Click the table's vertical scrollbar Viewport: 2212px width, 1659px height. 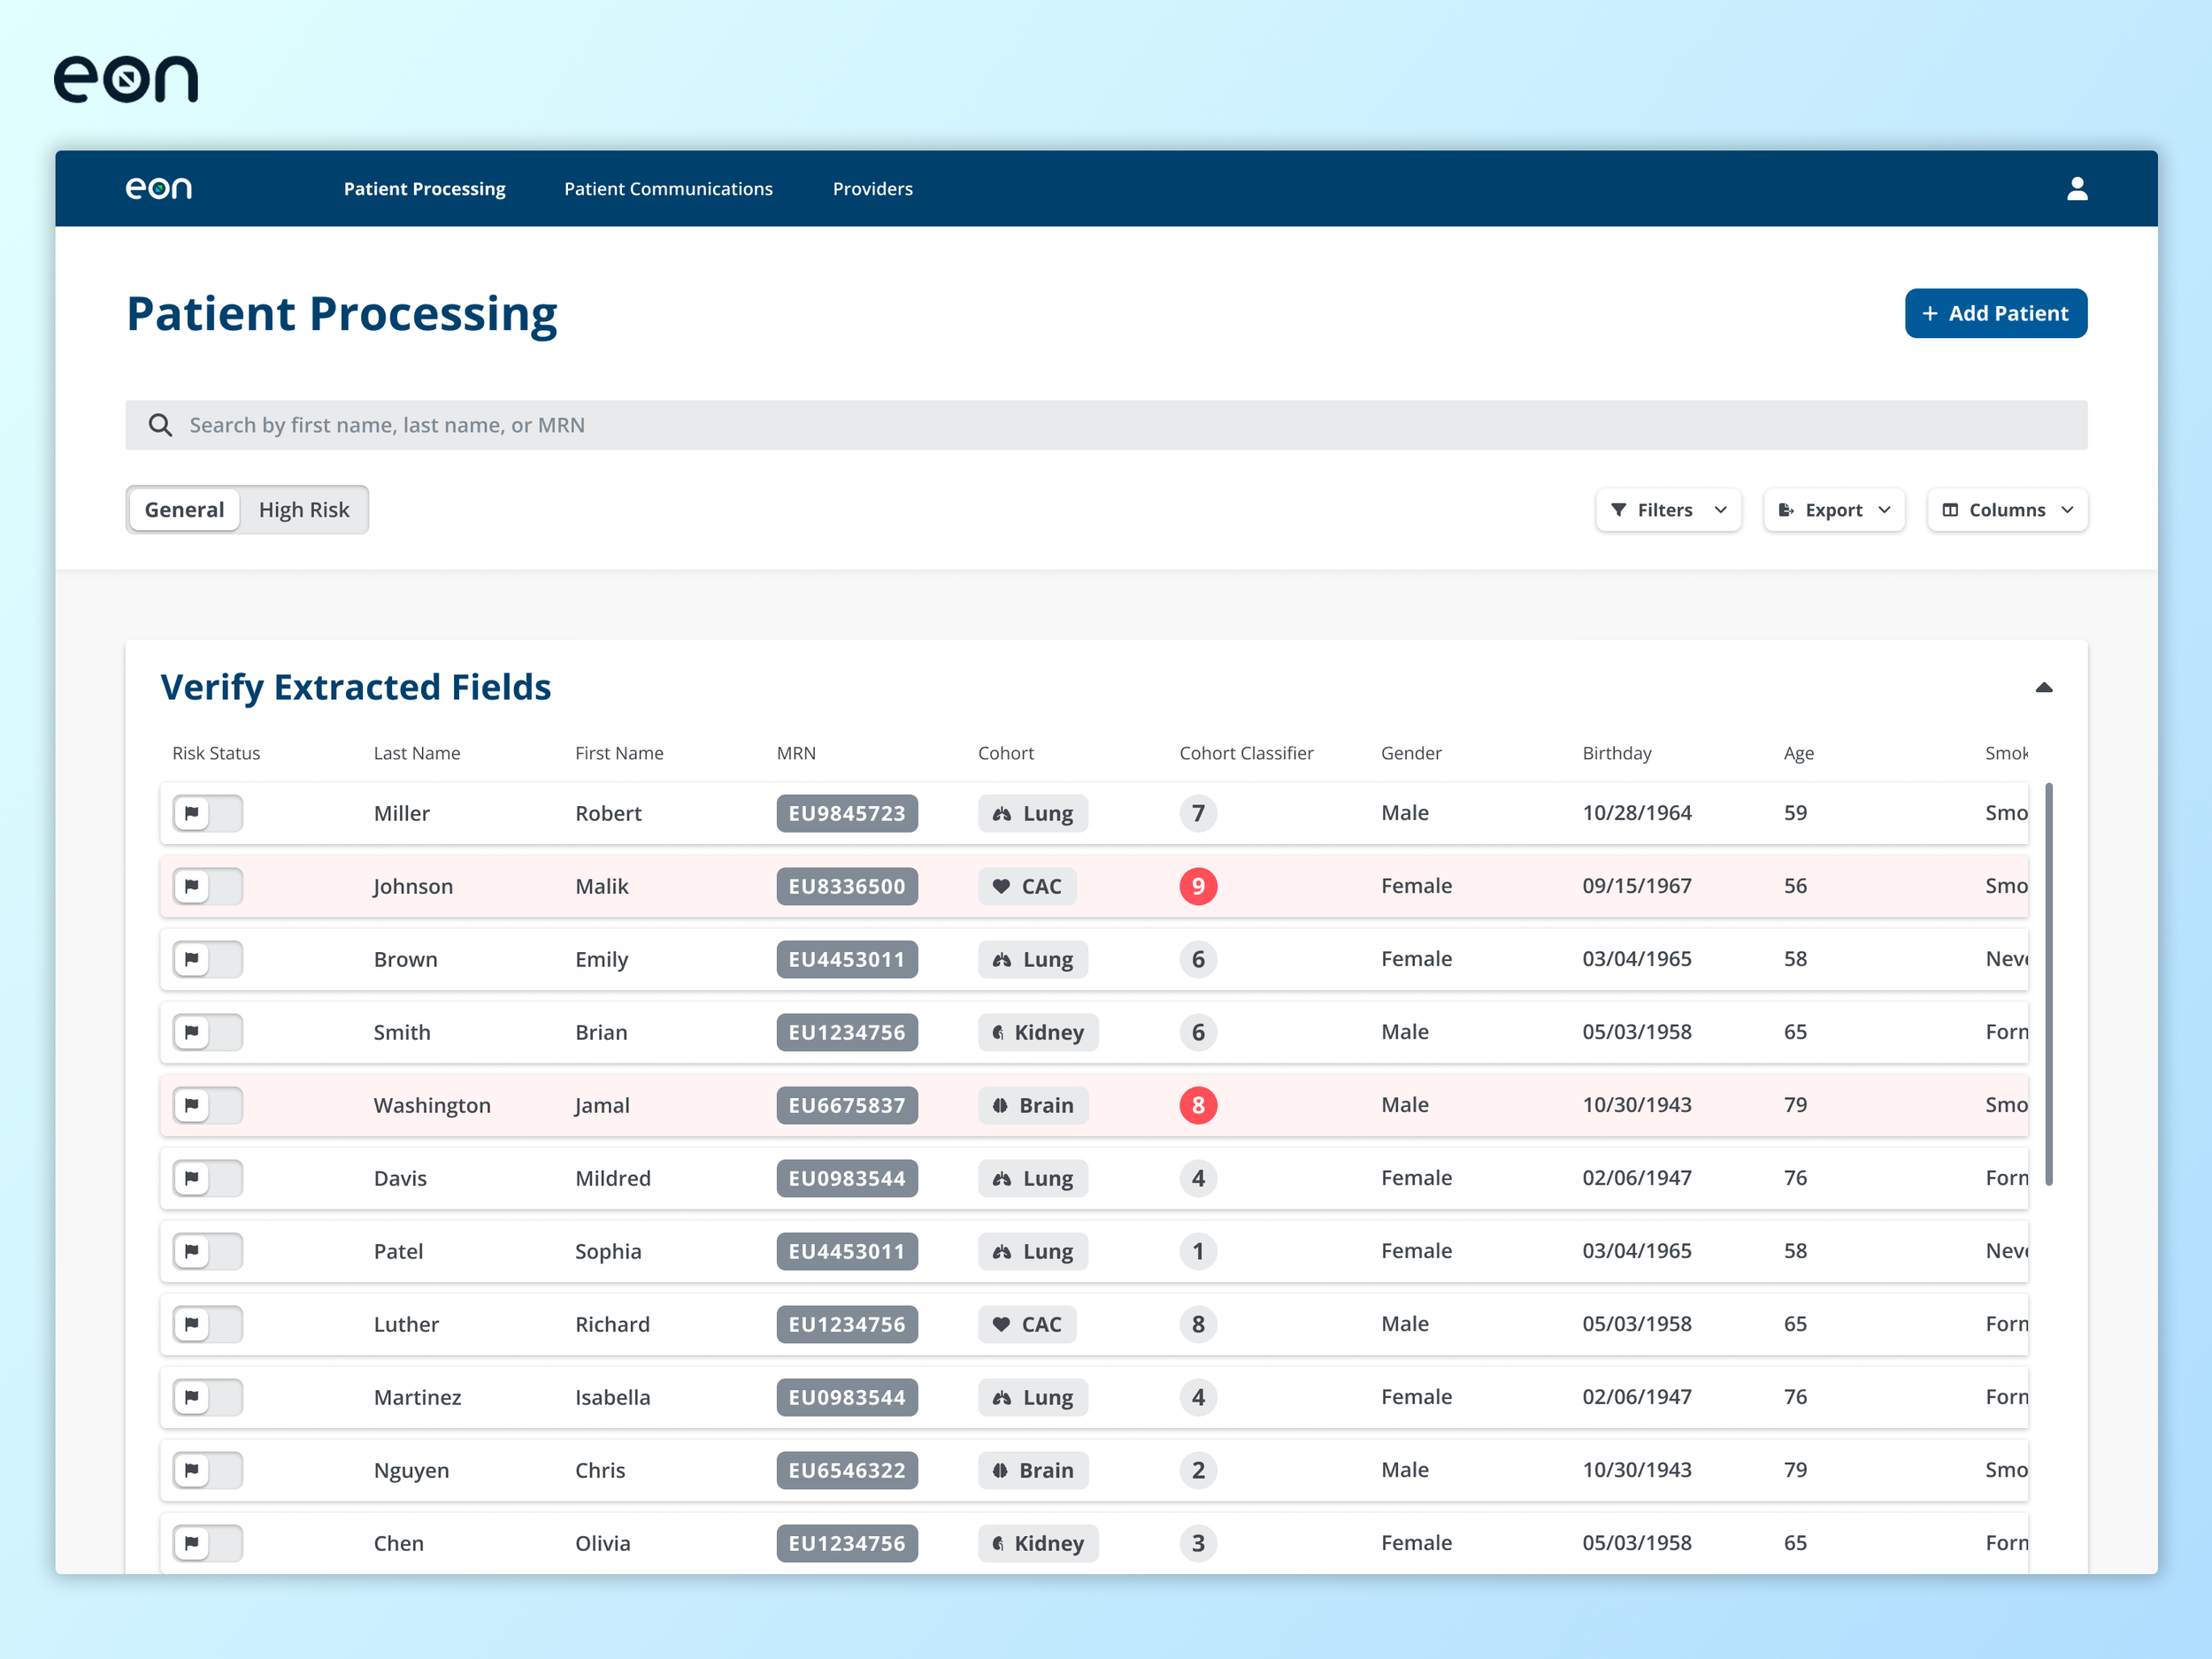(x=2048, y=984)
